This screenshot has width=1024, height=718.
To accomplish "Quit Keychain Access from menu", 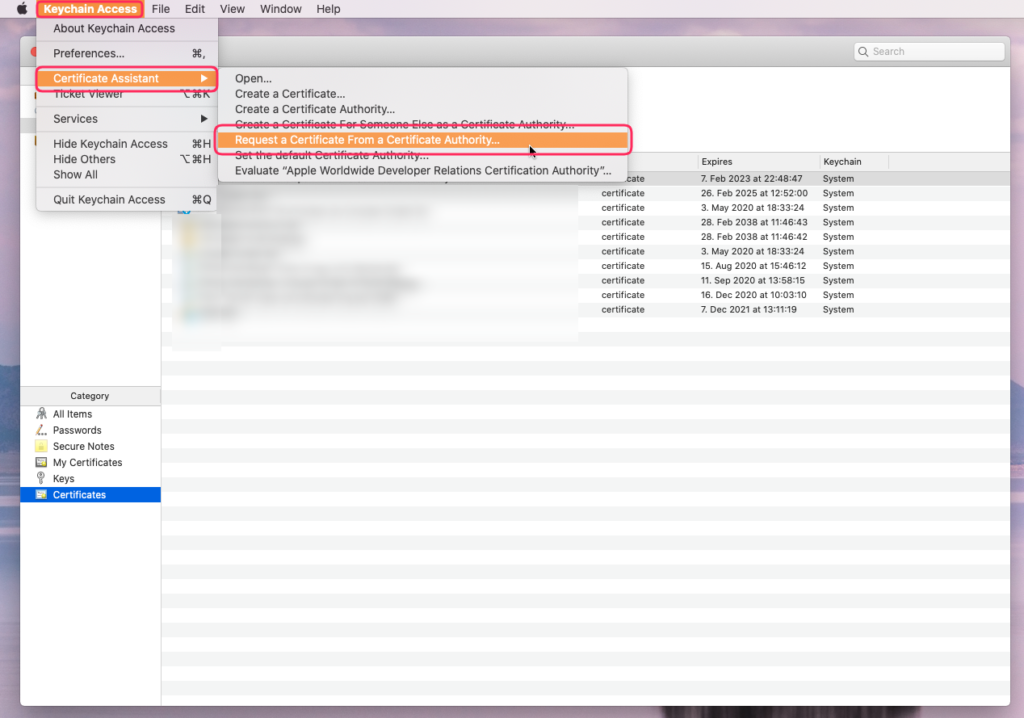I will coord(127,200).
